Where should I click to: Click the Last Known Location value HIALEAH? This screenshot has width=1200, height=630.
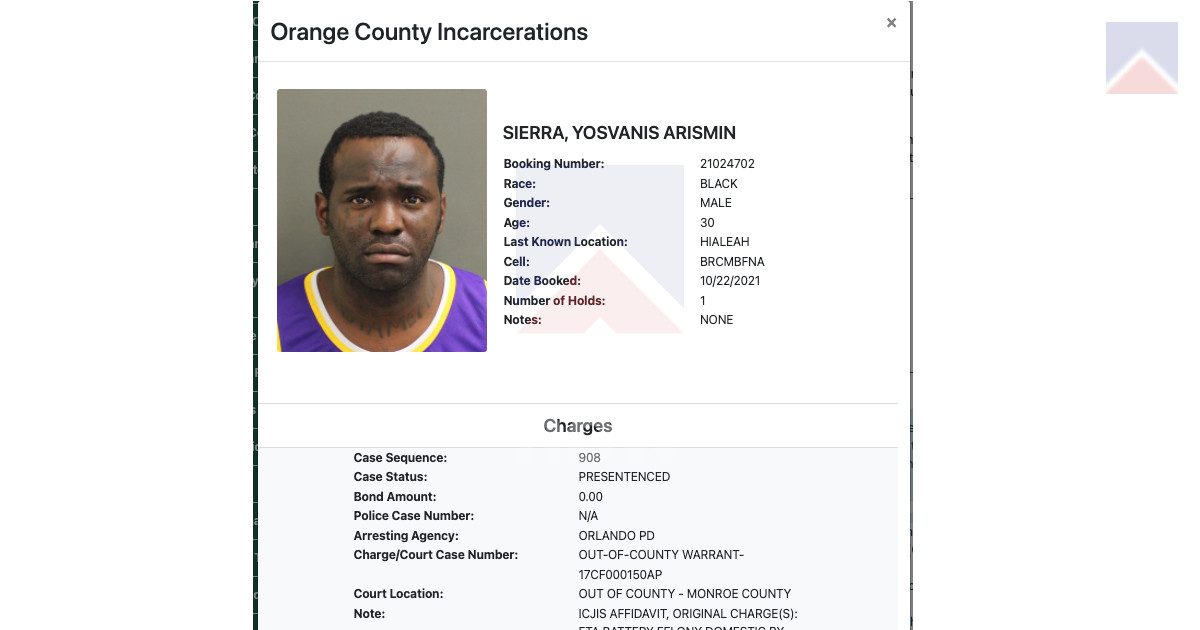[x=724, y=242]
